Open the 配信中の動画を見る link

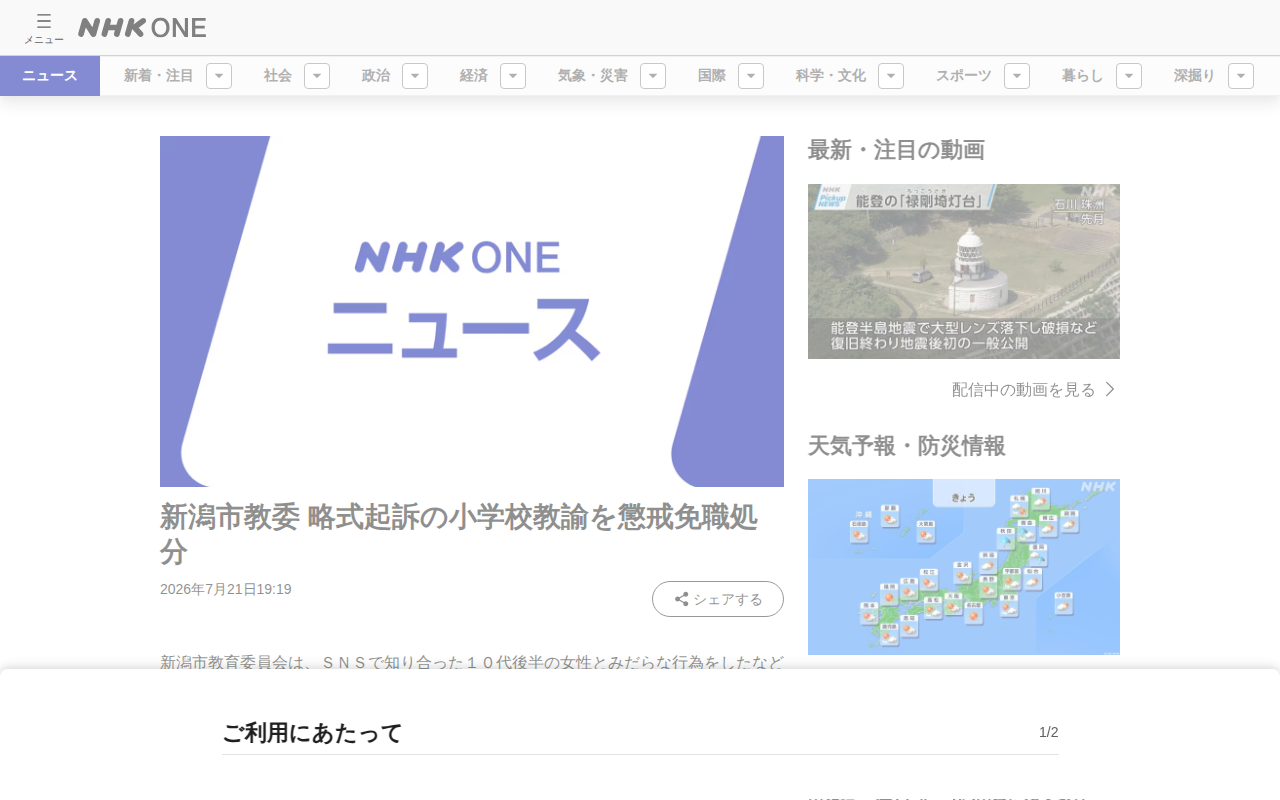point(1034,390)
